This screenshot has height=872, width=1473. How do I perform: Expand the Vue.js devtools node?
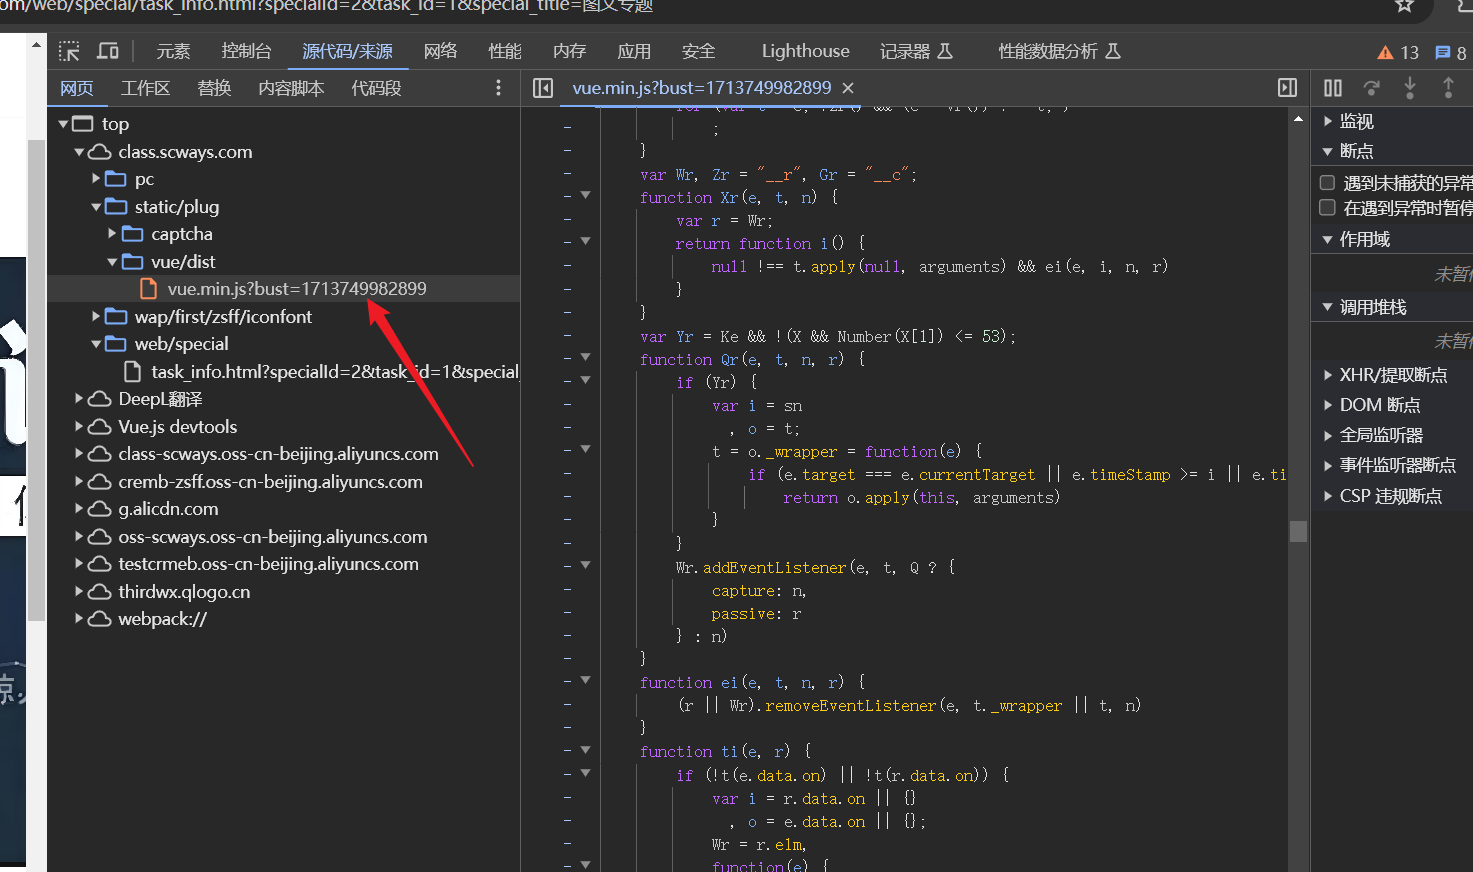(80, 427)
